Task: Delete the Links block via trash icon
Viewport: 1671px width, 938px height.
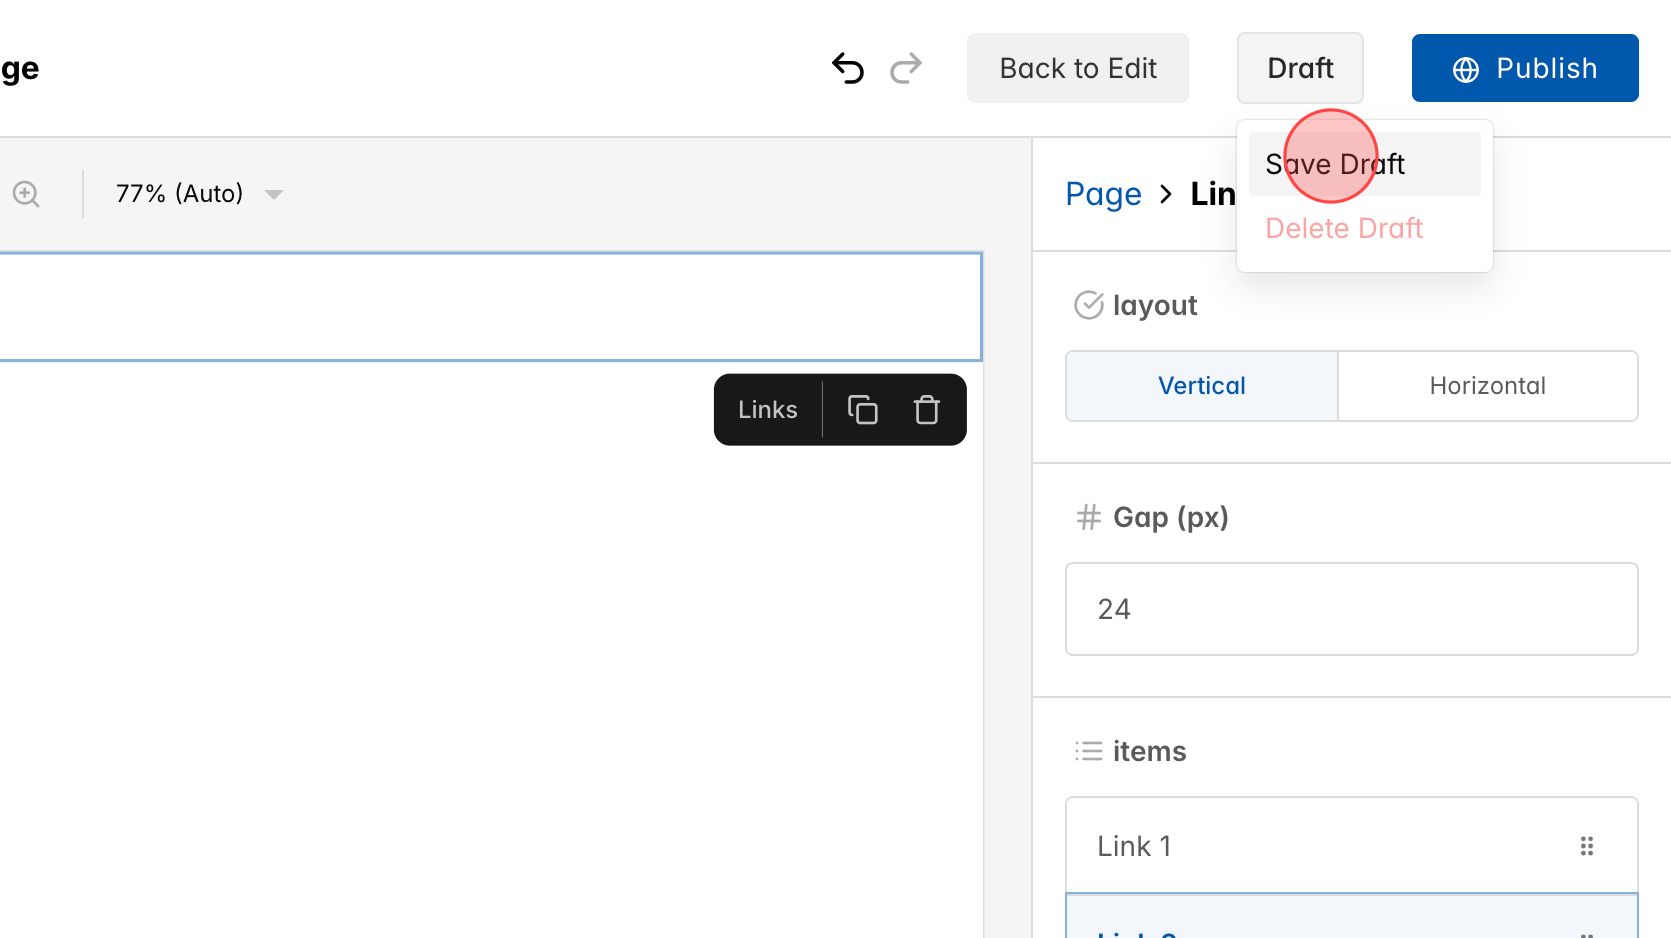Action: pos(926,409)
